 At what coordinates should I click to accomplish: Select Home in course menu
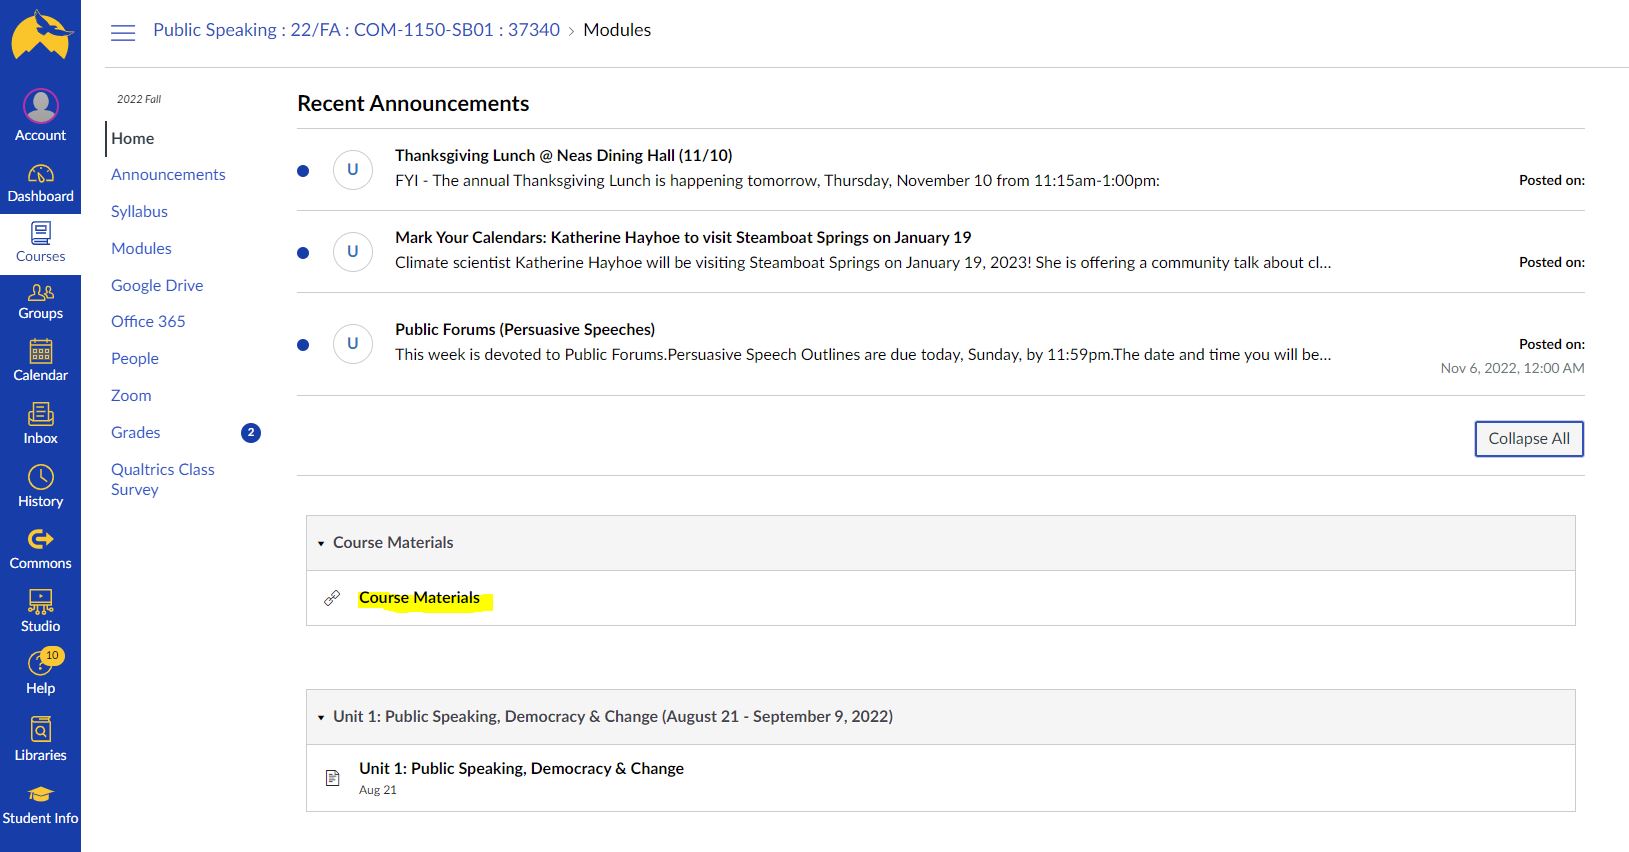click(x=133, y=139)
